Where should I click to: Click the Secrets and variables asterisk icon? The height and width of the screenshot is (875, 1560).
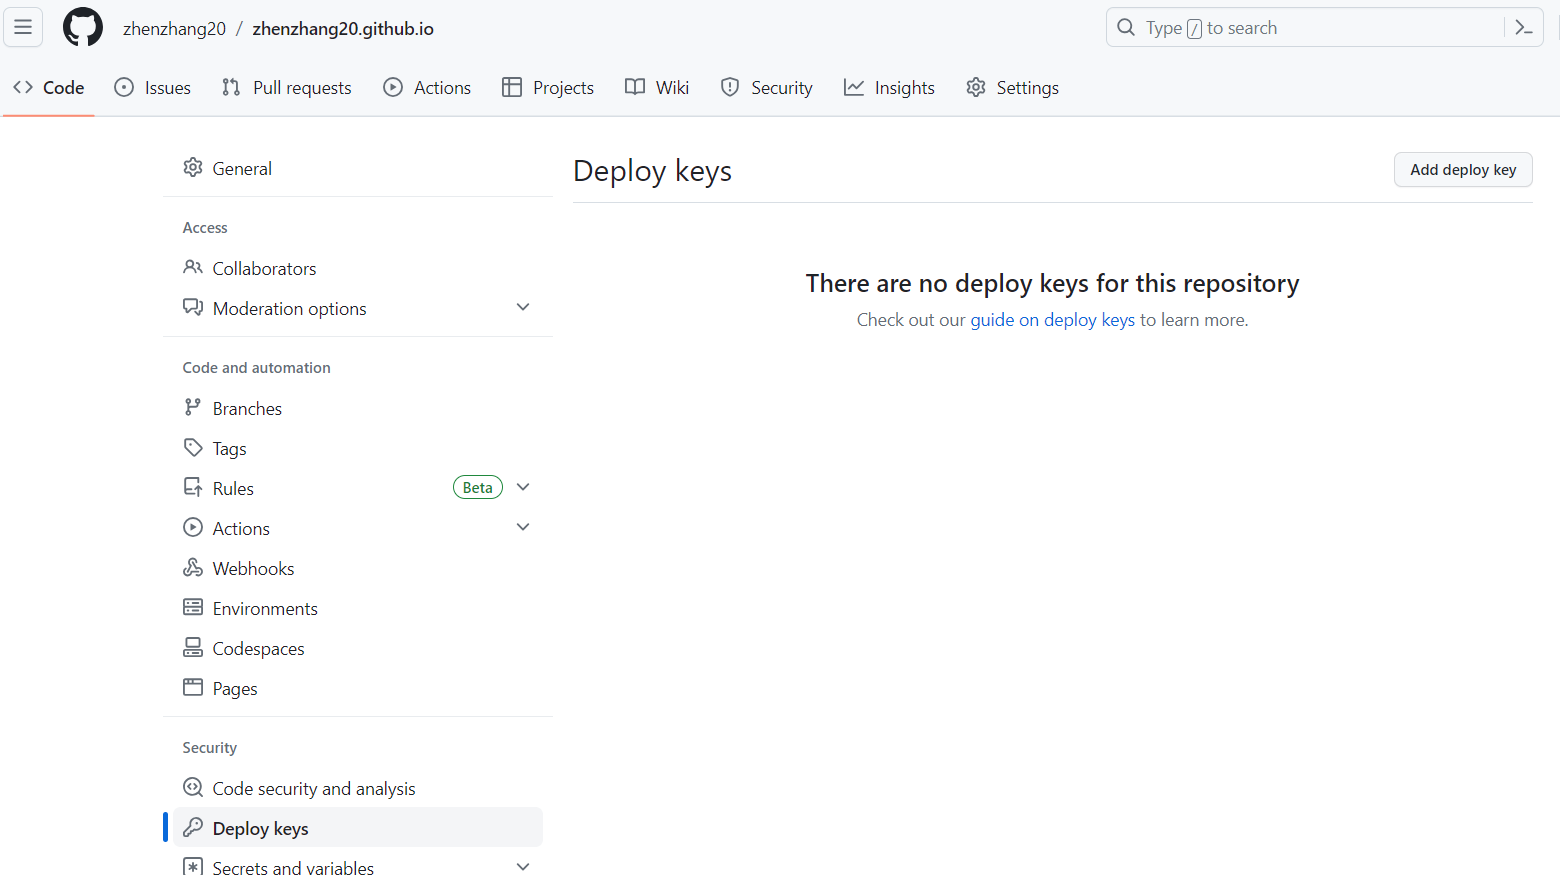tap(193, 866)
